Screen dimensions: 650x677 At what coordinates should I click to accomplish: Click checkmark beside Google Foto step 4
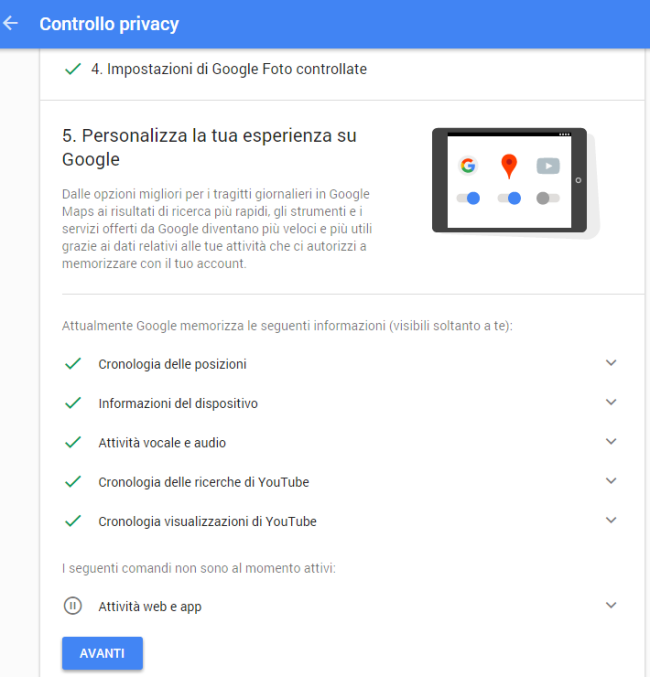(x=72, y=69)
